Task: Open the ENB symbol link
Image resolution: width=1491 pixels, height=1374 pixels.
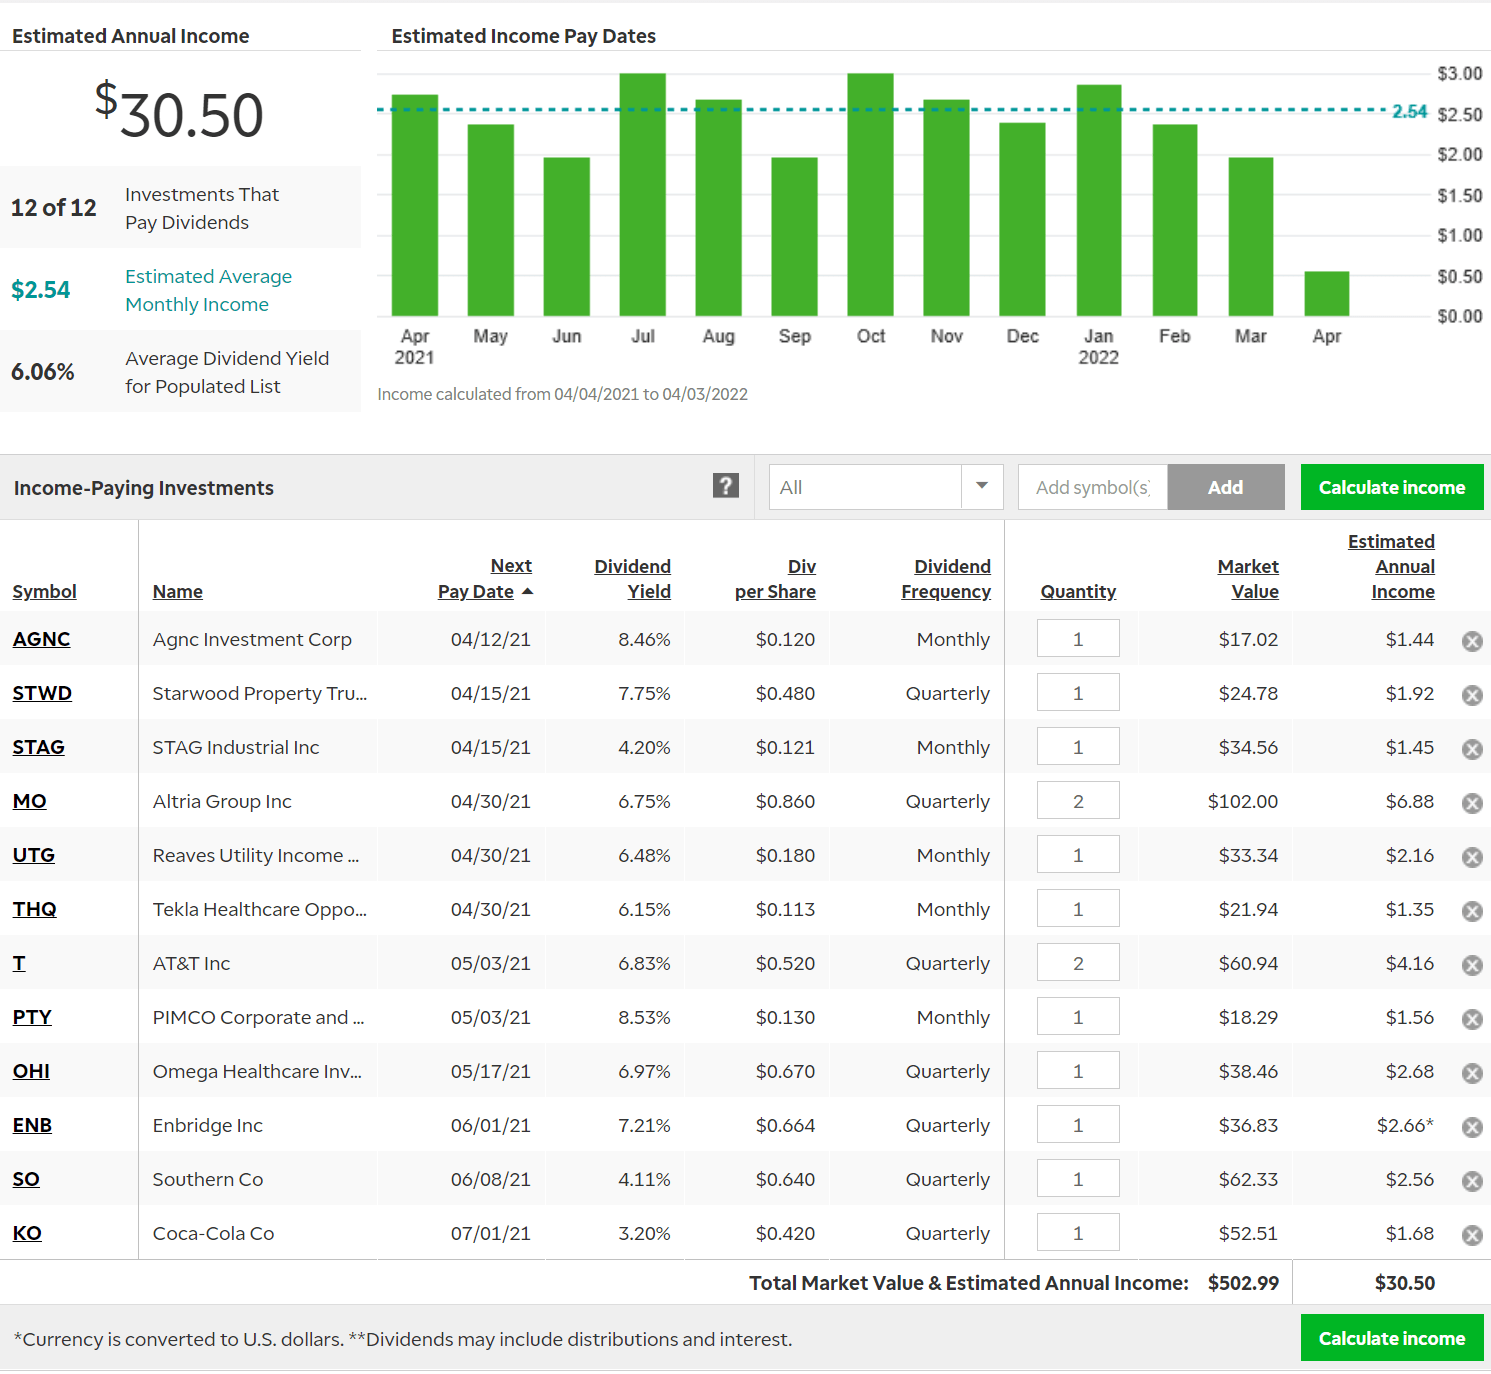Action: click(x=32, y=1125)
